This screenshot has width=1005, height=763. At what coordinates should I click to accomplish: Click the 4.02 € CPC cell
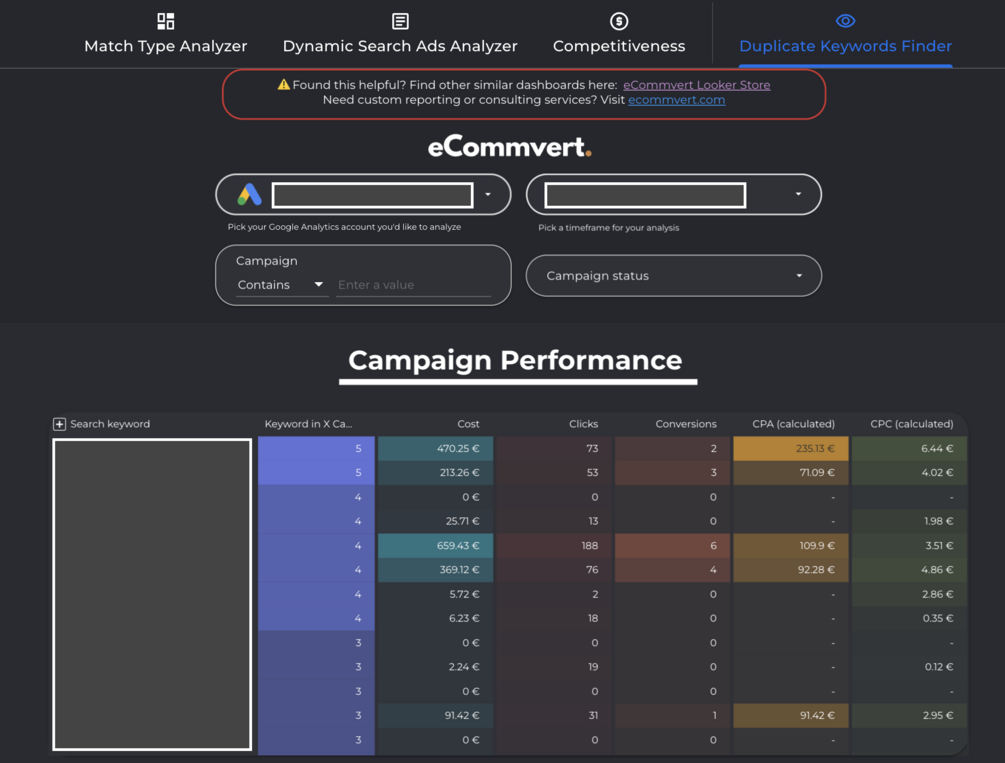(909, 473)
